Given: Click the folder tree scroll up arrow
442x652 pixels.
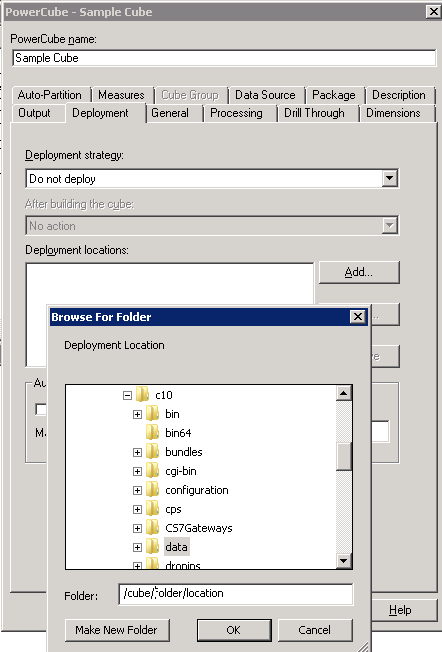Looking at the screenshot, I should click(343, 393).
